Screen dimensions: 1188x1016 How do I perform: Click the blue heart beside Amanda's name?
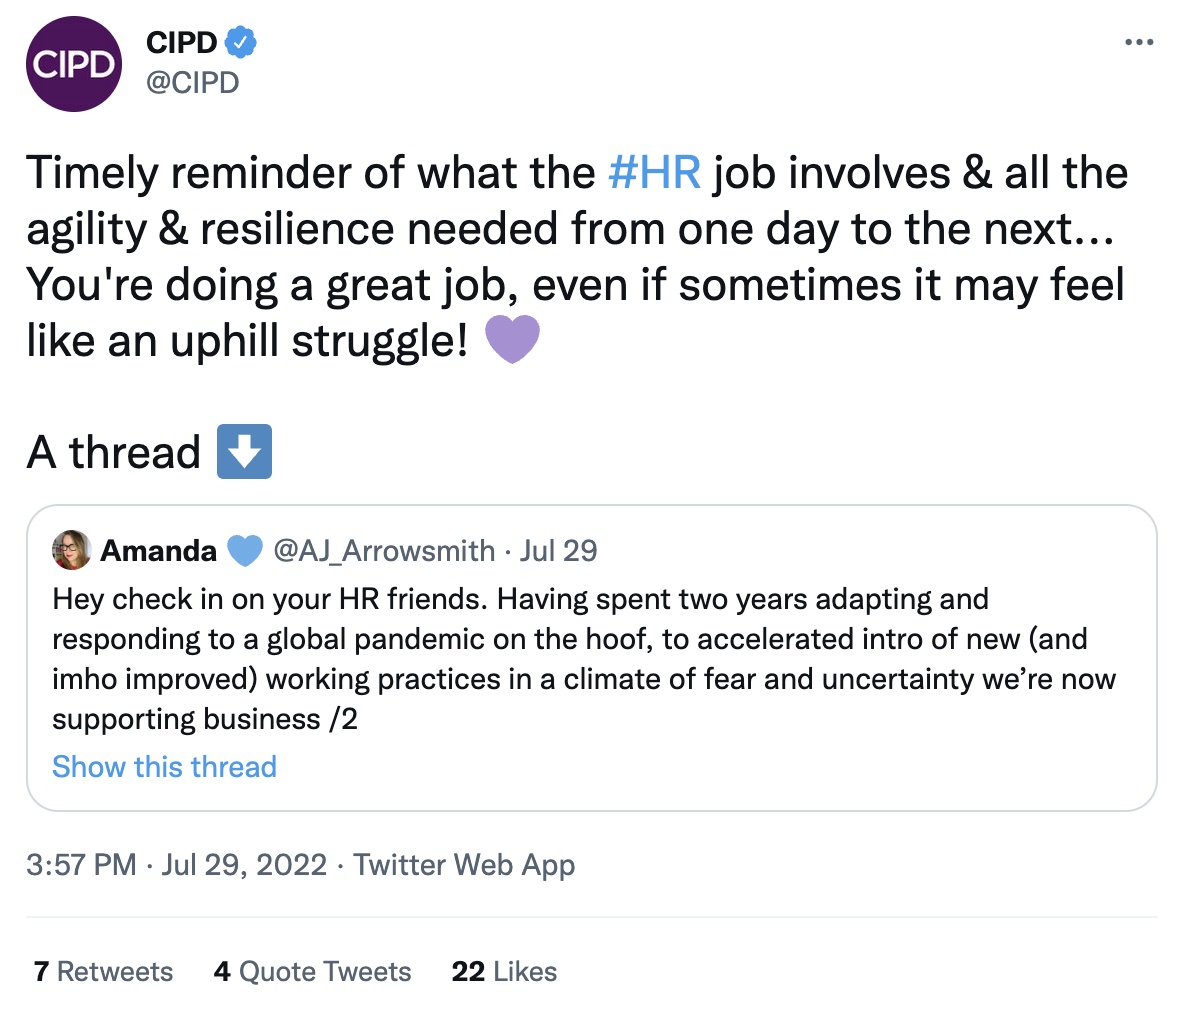245,550
